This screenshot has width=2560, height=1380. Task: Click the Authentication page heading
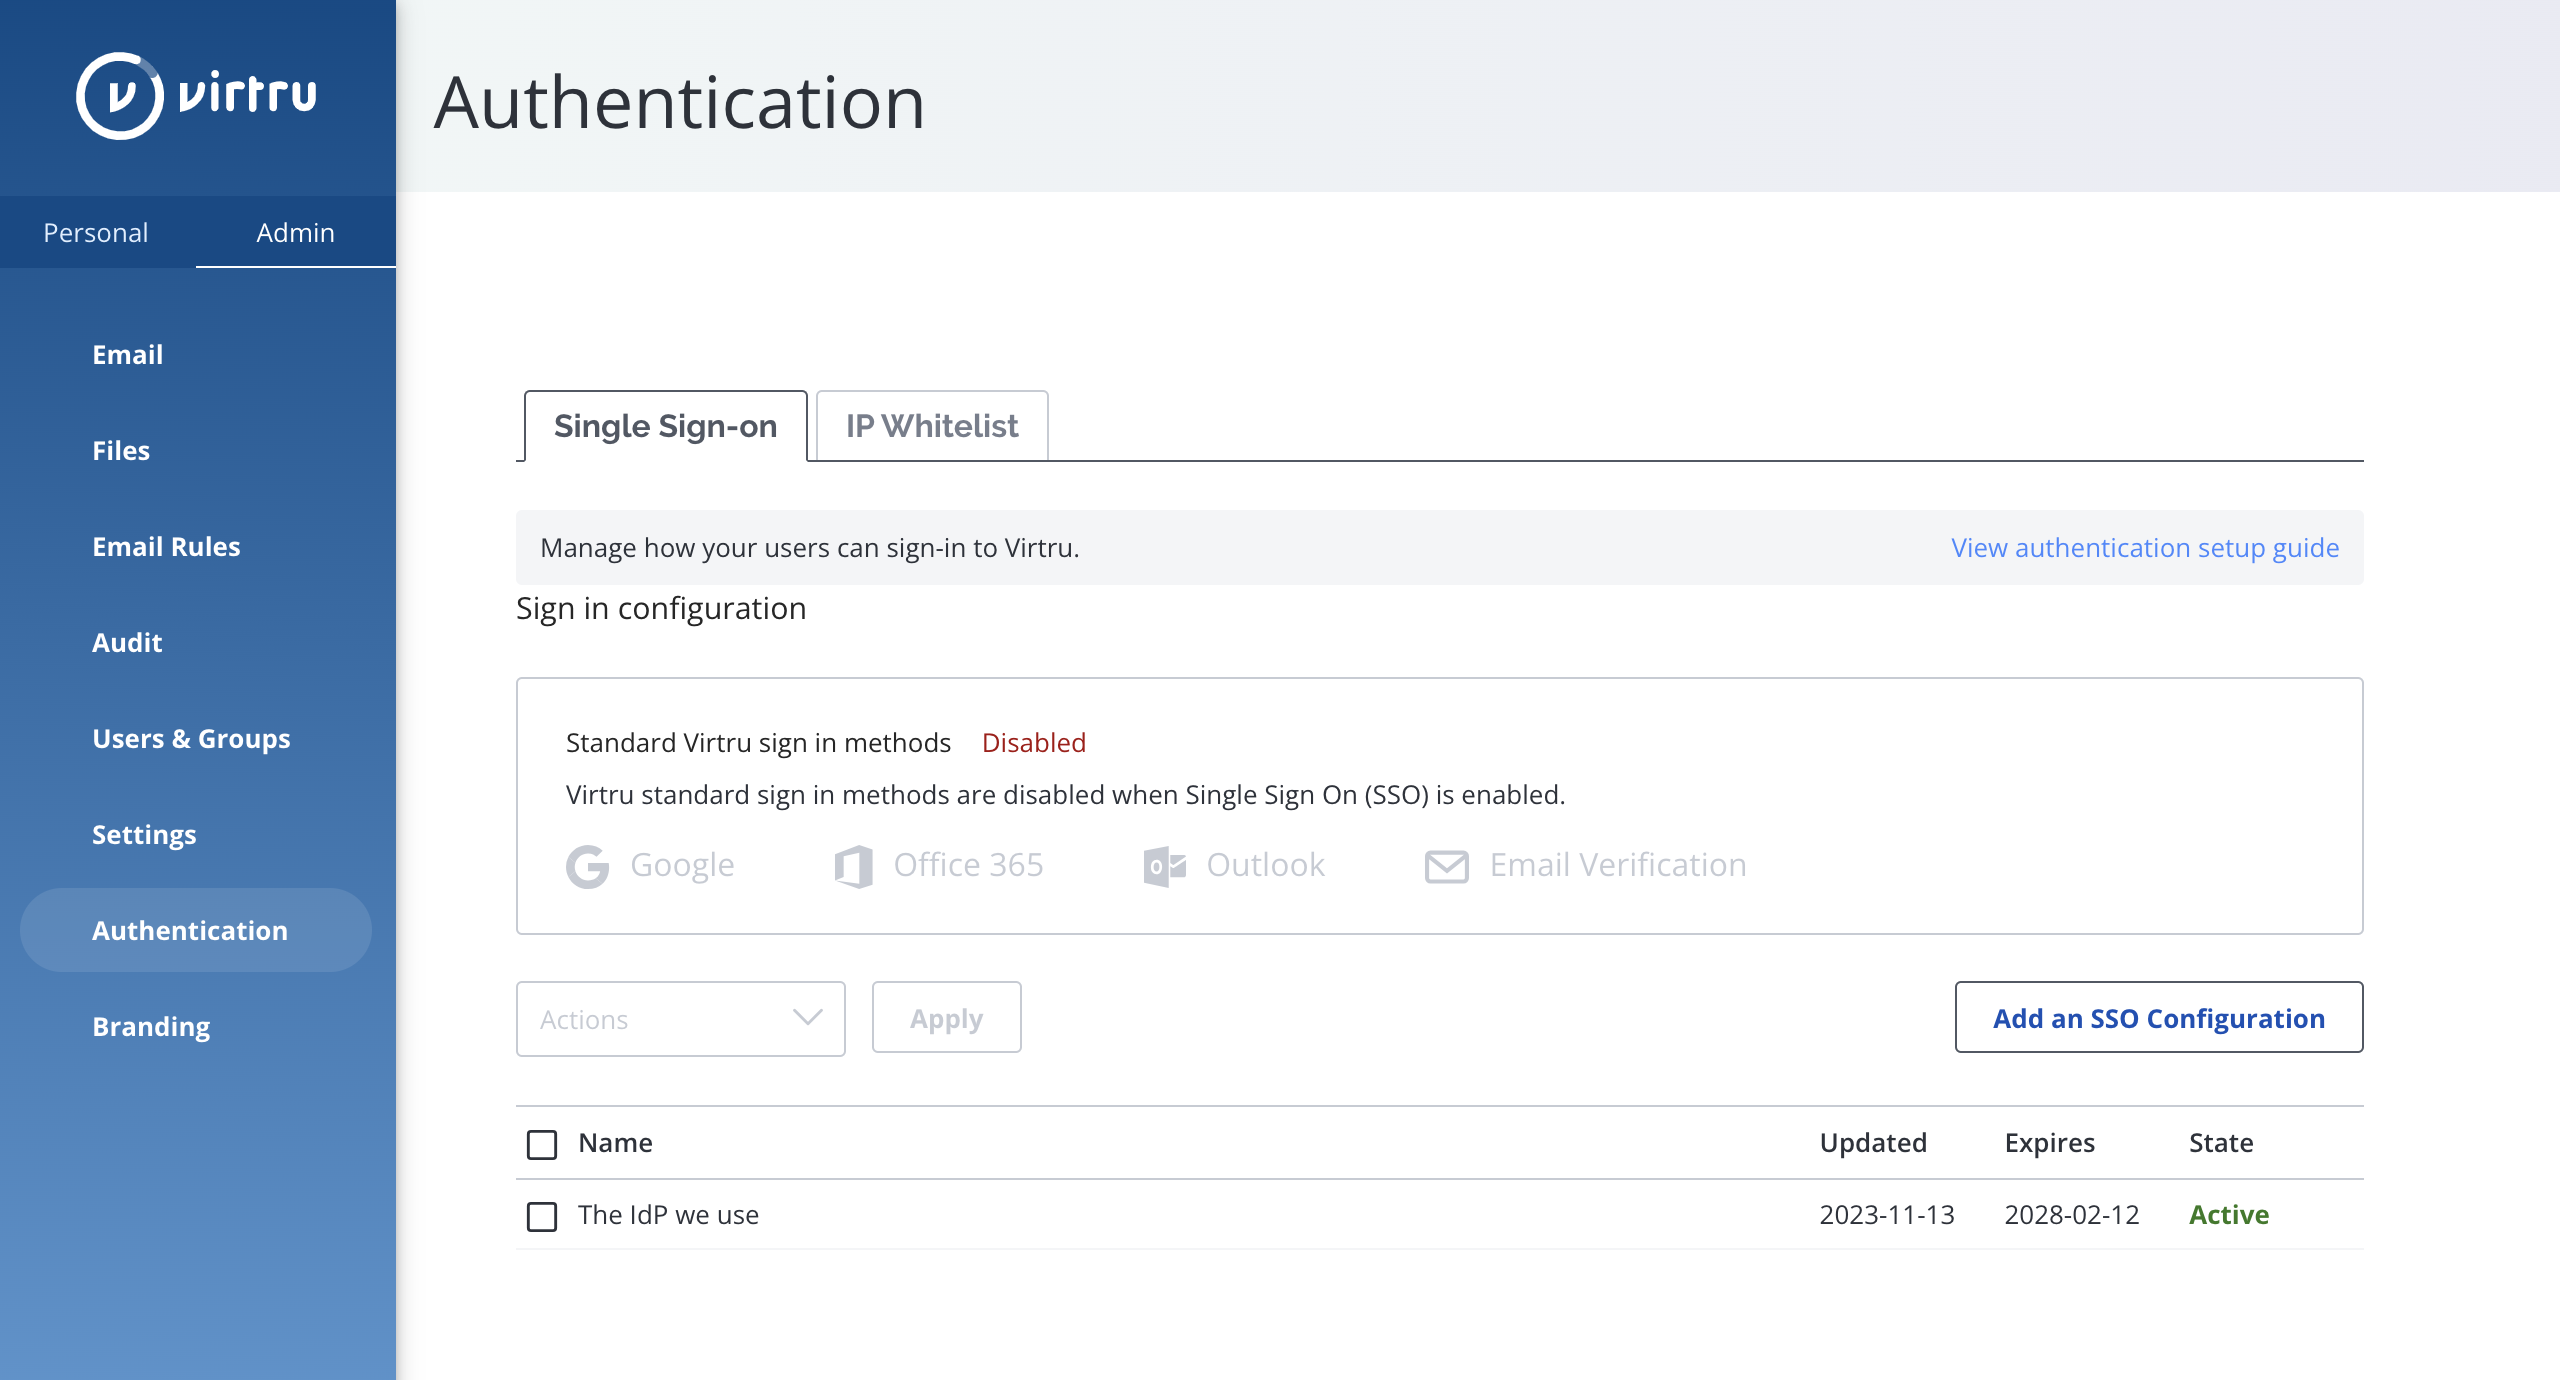(x=680, y=102)
